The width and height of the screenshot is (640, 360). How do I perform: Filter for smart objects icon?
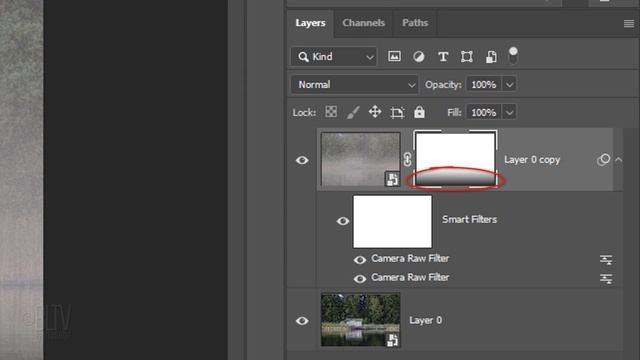491,56
